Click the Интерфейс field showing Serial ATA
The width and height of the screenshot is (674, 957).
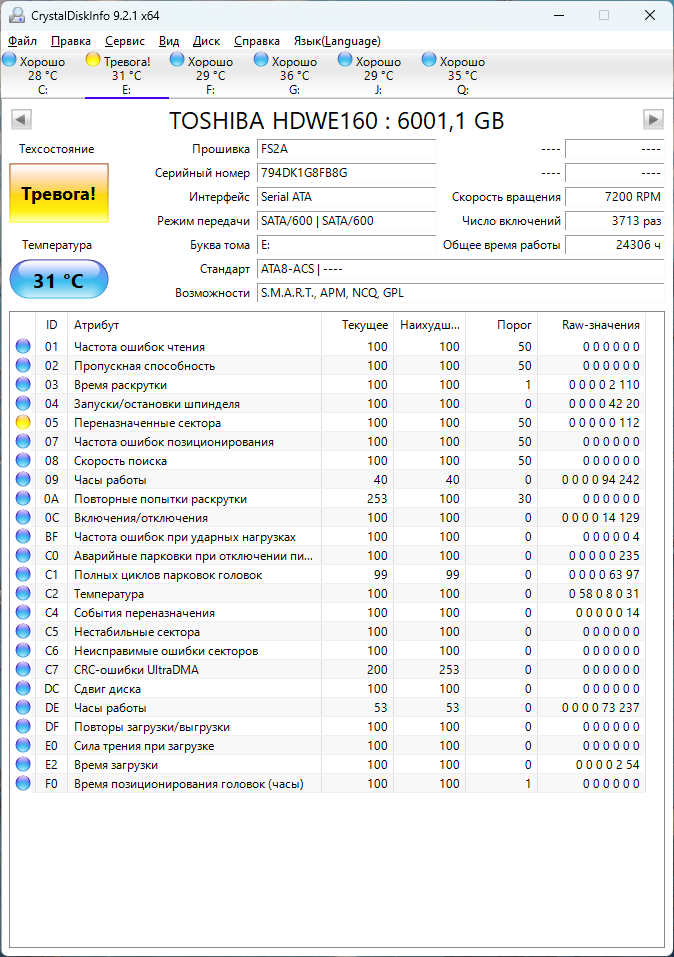click(x=346, y=197)
